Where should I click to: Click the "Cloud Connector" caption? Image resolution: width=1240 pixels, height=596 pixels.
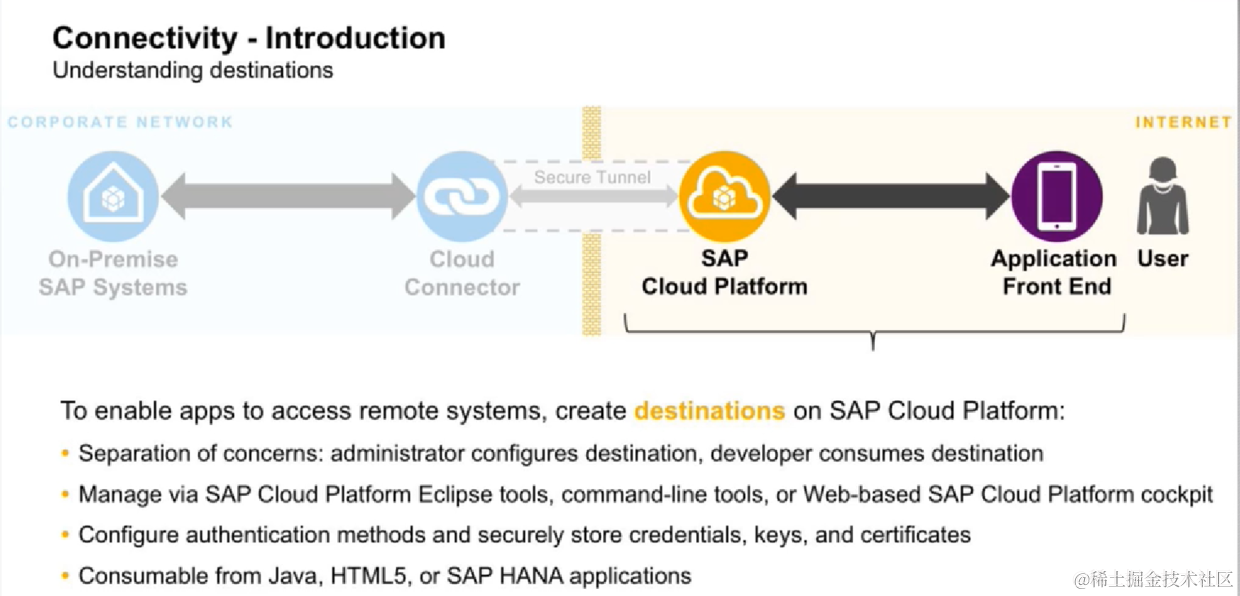pos(462,273)
